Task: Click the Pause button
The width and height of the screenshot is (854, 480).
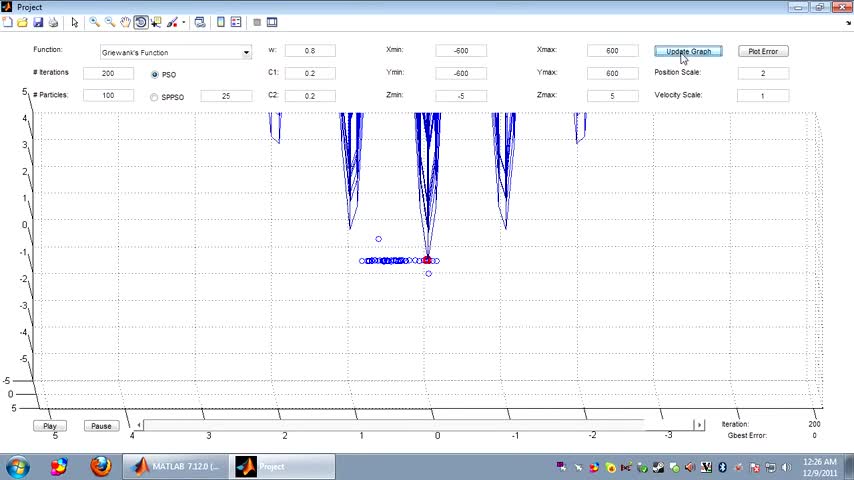Action: coord(101,426)
